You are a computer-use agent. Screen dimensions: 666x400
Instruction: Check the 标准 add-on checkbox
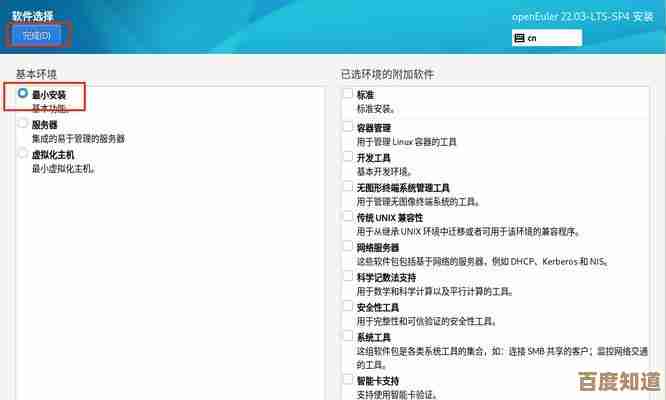pyautogui.click(x=348, y=93)
